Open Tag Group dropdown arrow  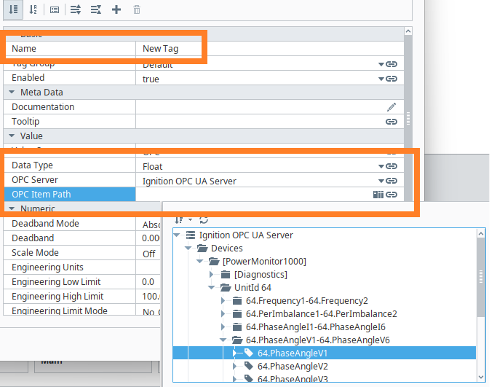point(381,64)
